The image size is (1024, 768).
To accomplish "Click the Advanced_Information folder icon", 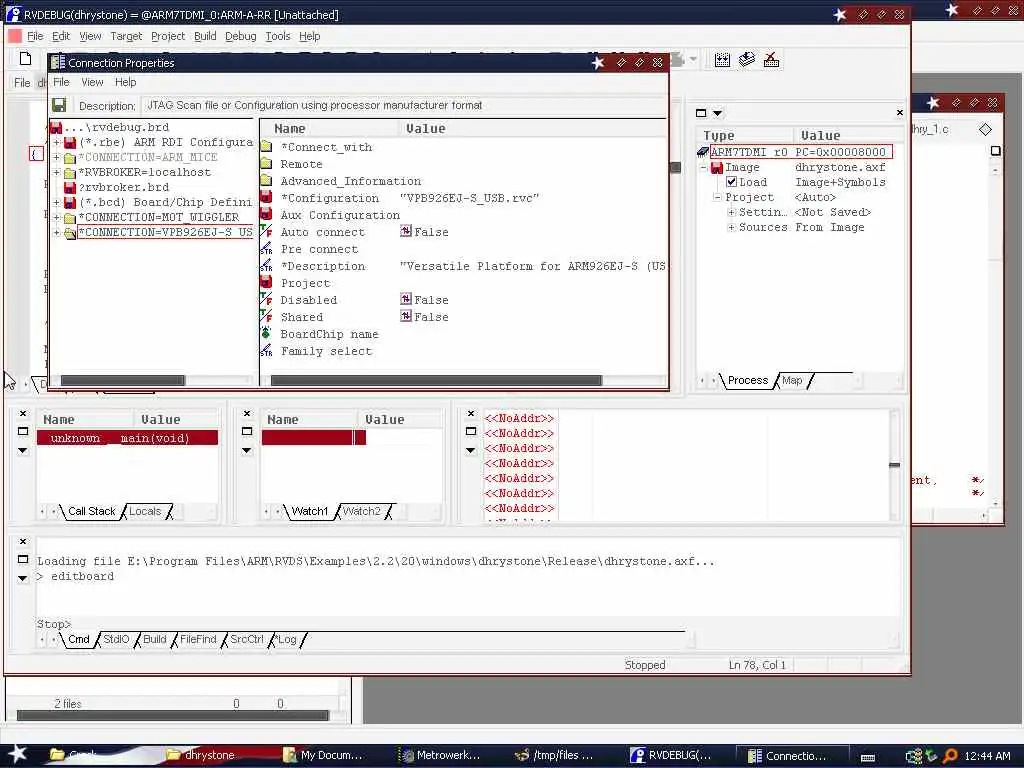I will point(266,180).
